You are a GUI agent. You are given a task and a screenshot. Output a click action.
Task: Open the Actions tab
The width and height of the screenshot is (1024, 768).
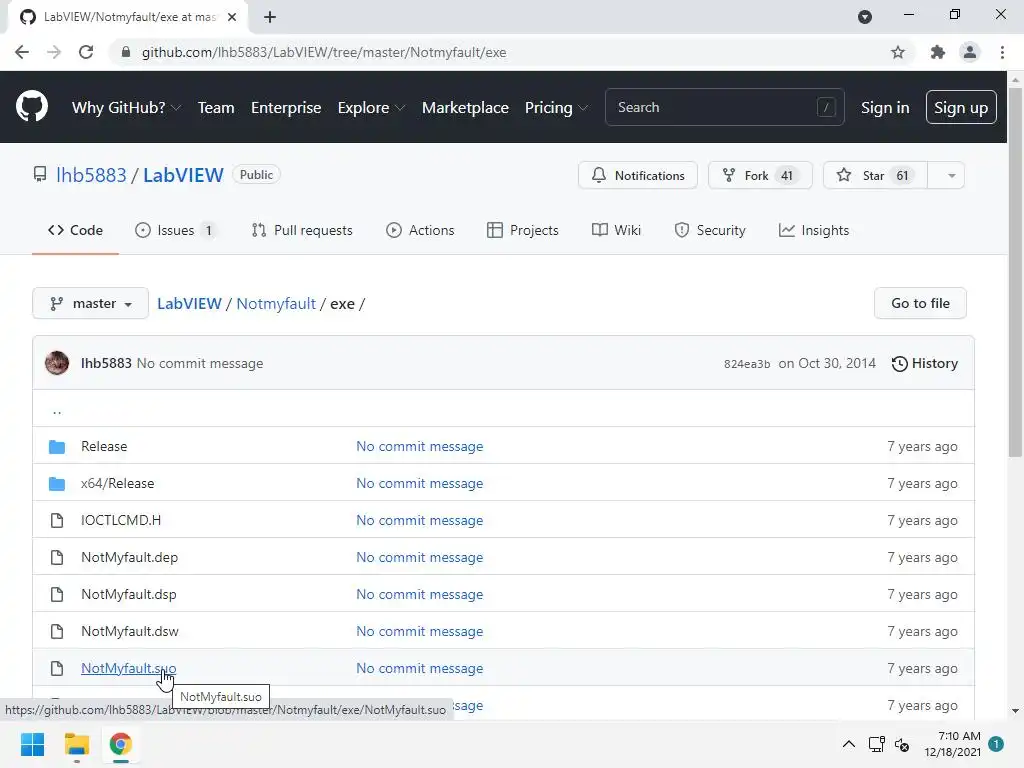[x=420, y=231]
